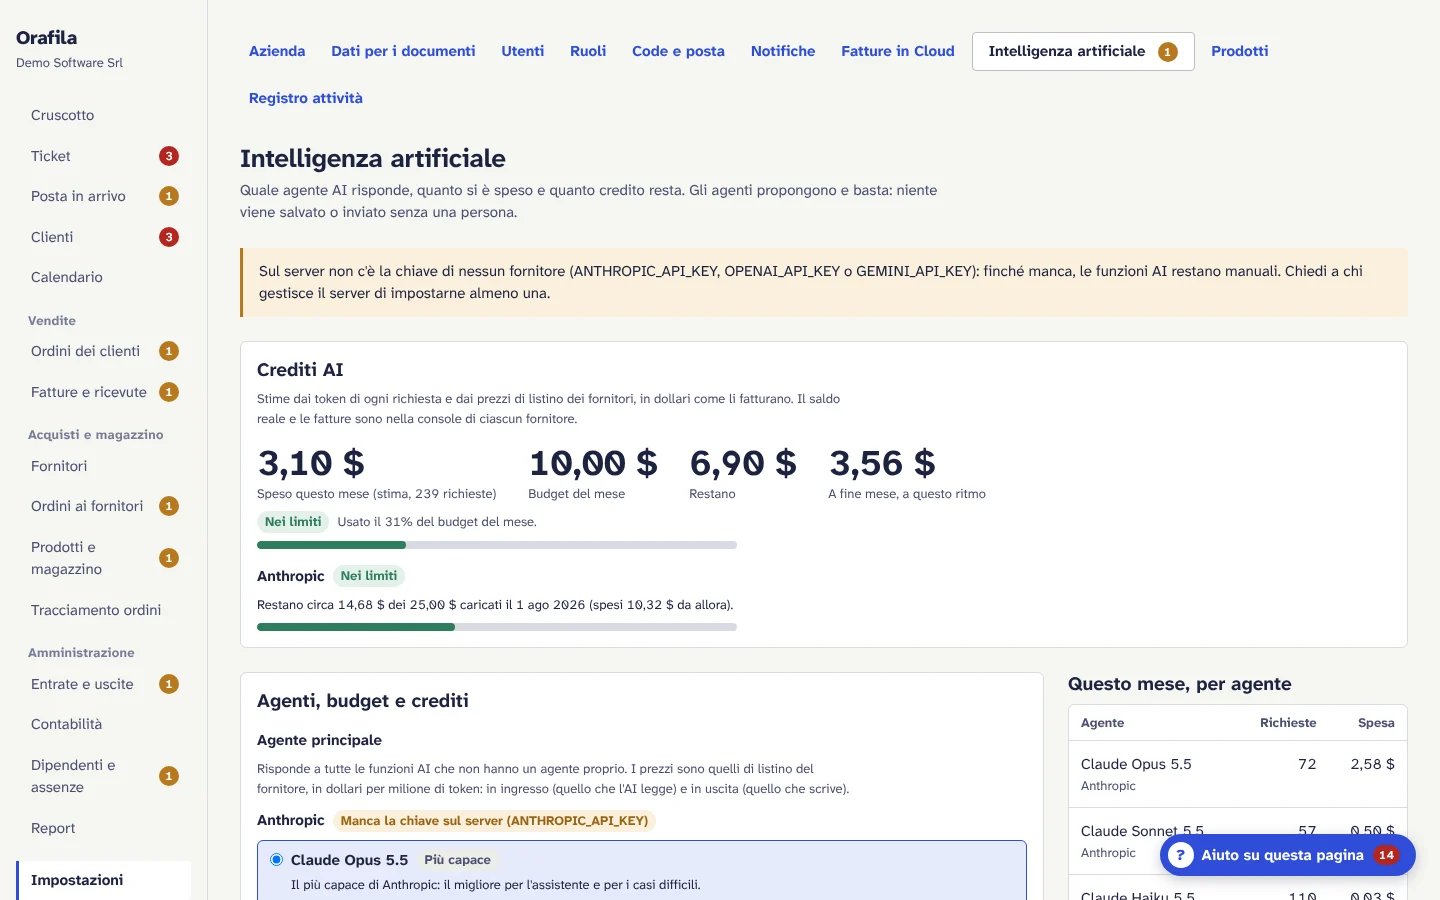The width and height of the screenshot is (1440, 900).
Task: Click the Intelligenza artificiale tab
Action: (1083, 51)
